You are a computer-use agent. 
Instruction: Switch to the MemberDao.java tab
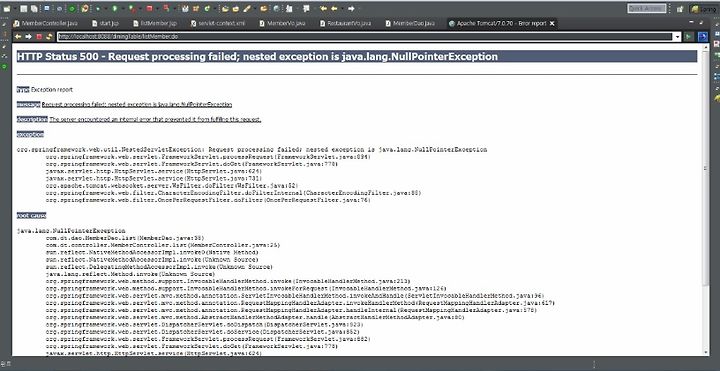(410, 23)
